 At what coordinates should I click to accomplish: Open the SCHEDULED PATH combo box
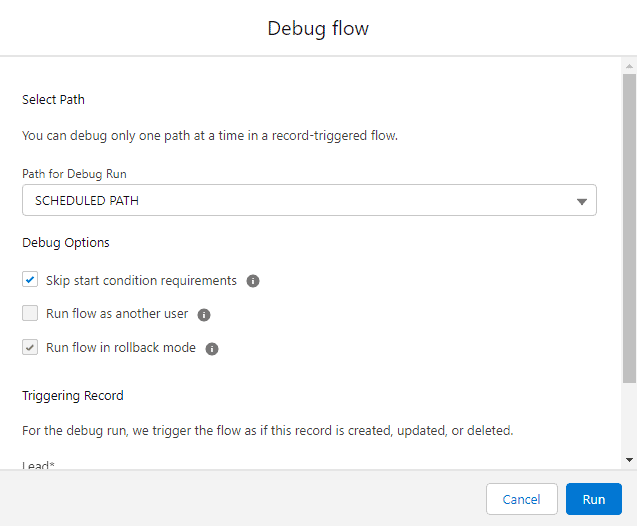pyautogui.click(x=300, y=201)
